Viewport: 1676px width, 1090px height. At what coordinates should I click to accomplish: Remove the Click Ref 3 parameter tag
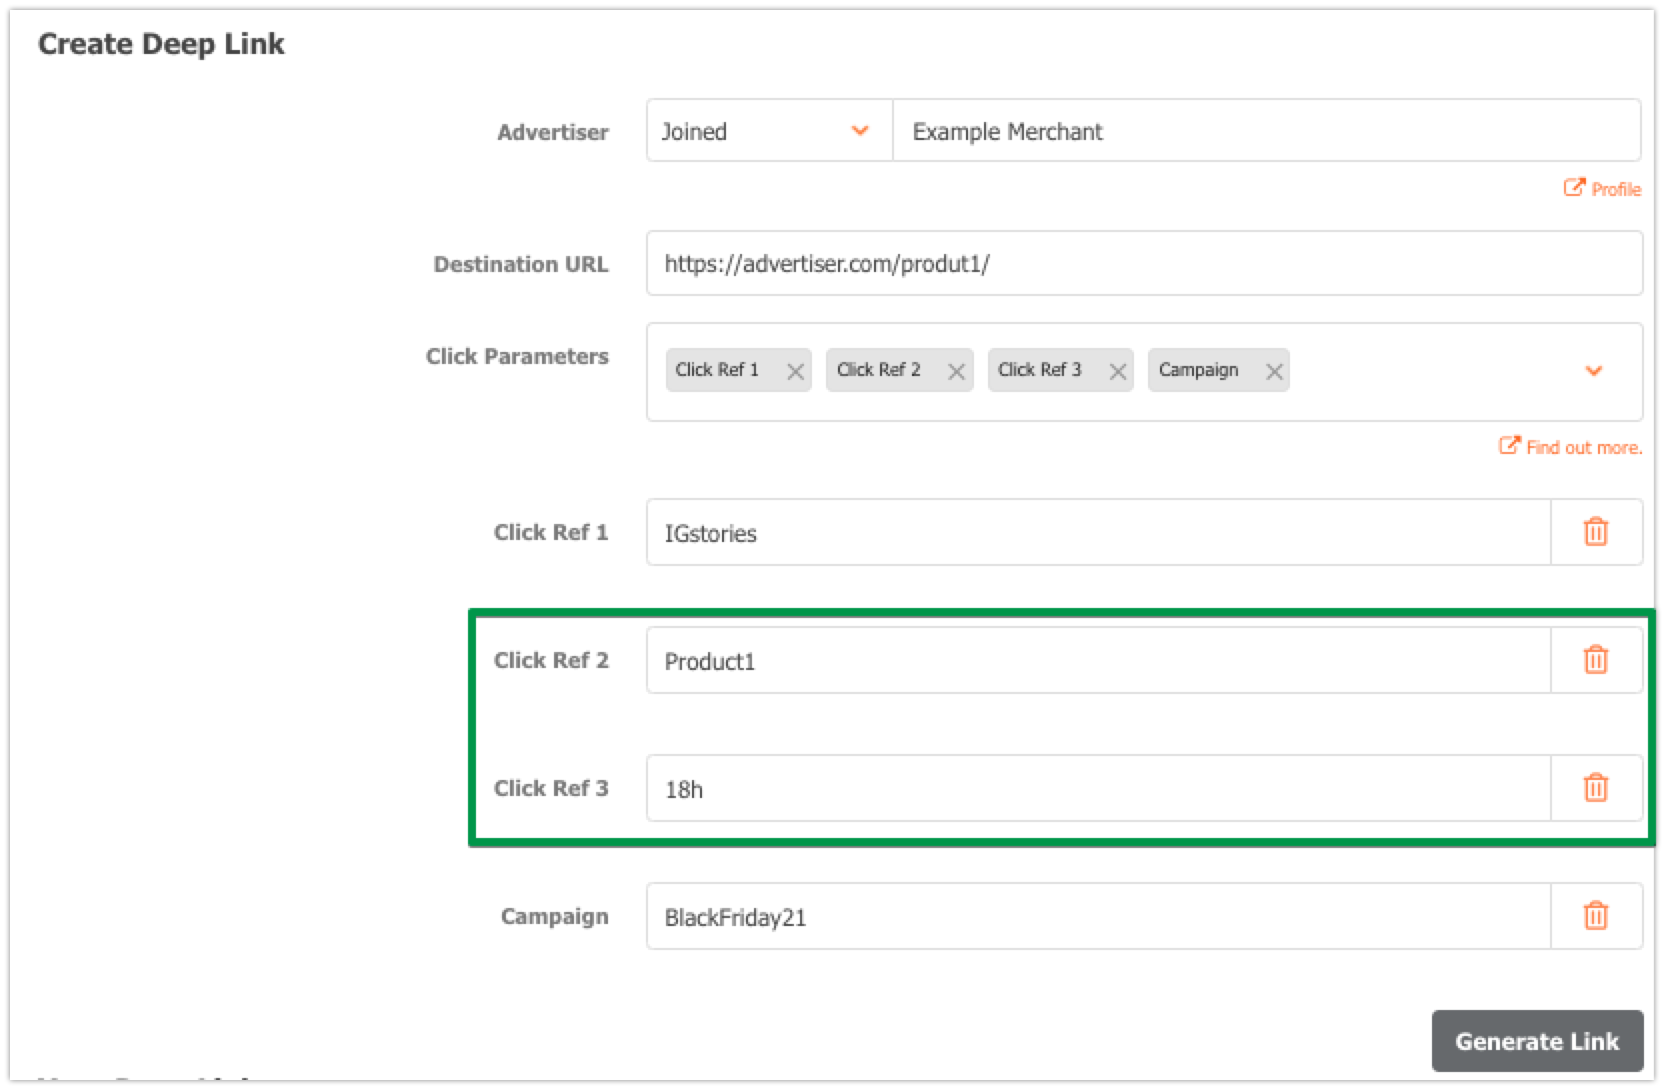point(1117,371)
